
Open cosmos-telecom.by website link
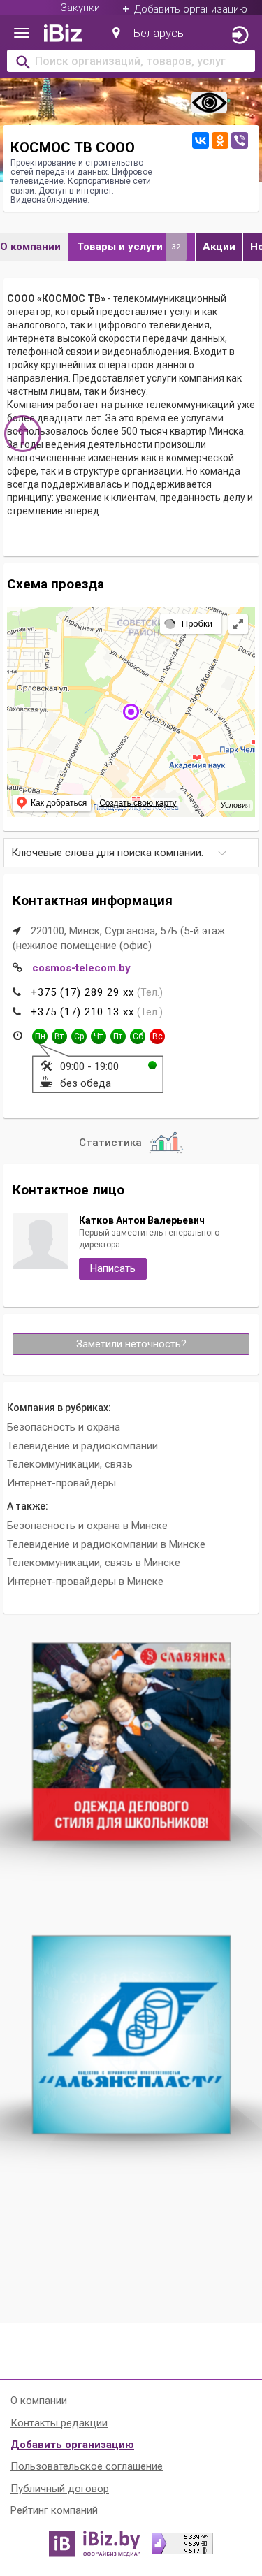81,968
